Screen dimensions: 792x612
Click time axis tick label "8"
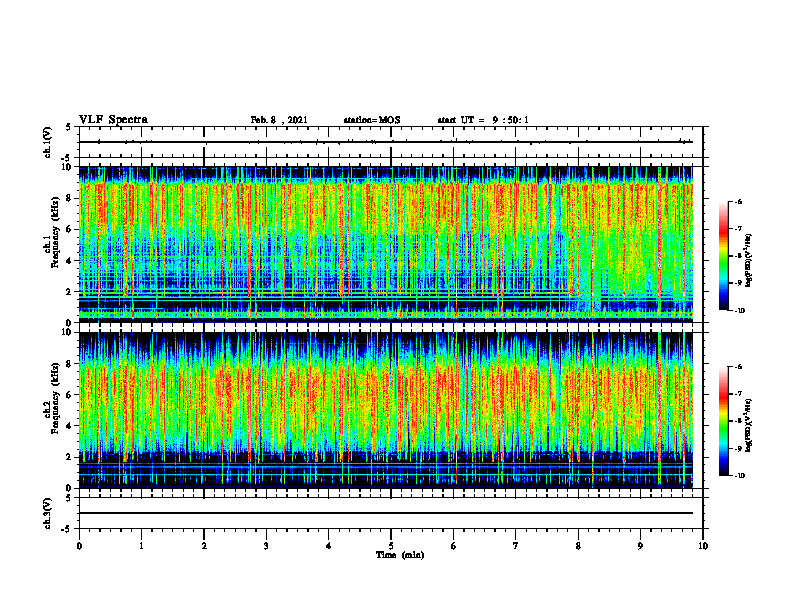pyautogui.click(x=578, y=546)
